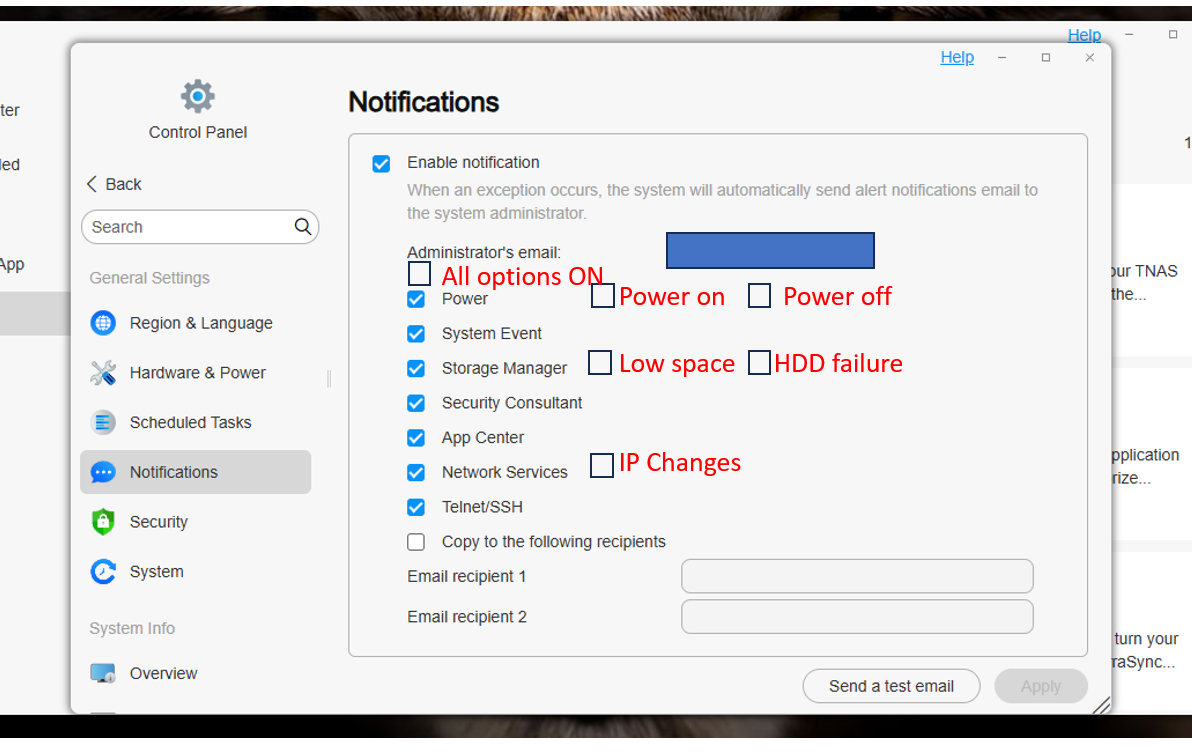
Task: Click the Email recipient 2 field
Action: point(857,617)
